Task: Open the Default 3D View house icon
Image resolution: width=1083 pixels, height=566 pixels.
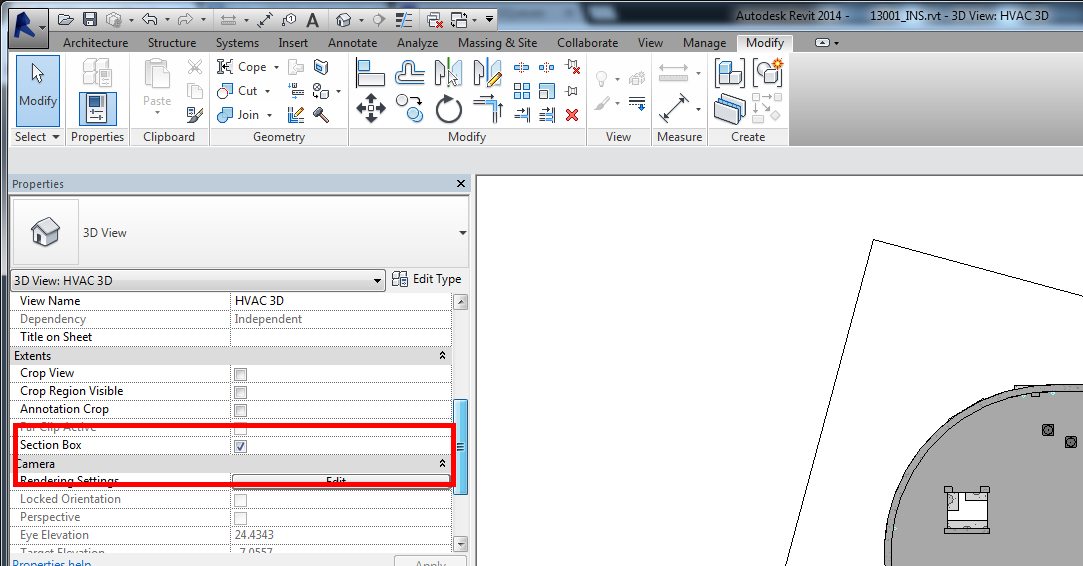Action: coord(344,20)
